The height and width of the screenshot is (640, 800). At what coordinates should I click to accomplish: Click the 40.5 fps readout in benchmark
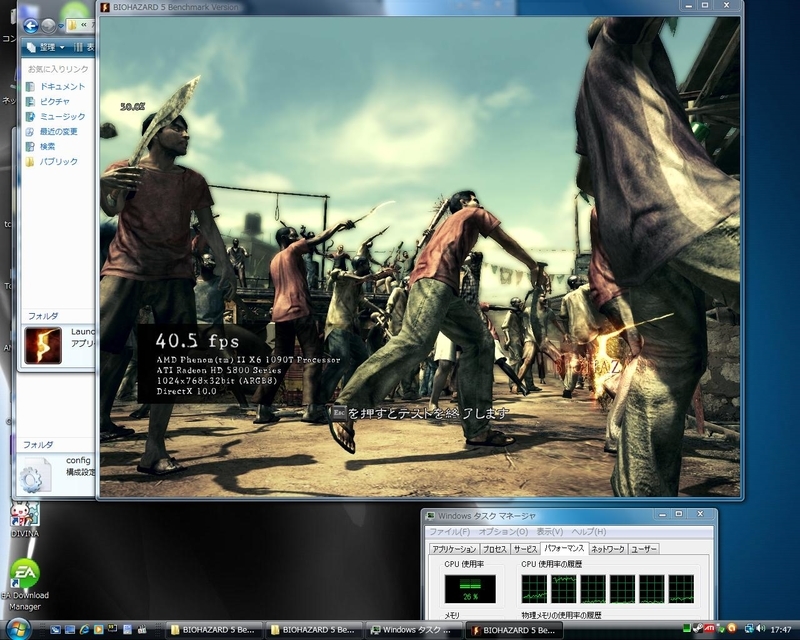tap(197, 341)
